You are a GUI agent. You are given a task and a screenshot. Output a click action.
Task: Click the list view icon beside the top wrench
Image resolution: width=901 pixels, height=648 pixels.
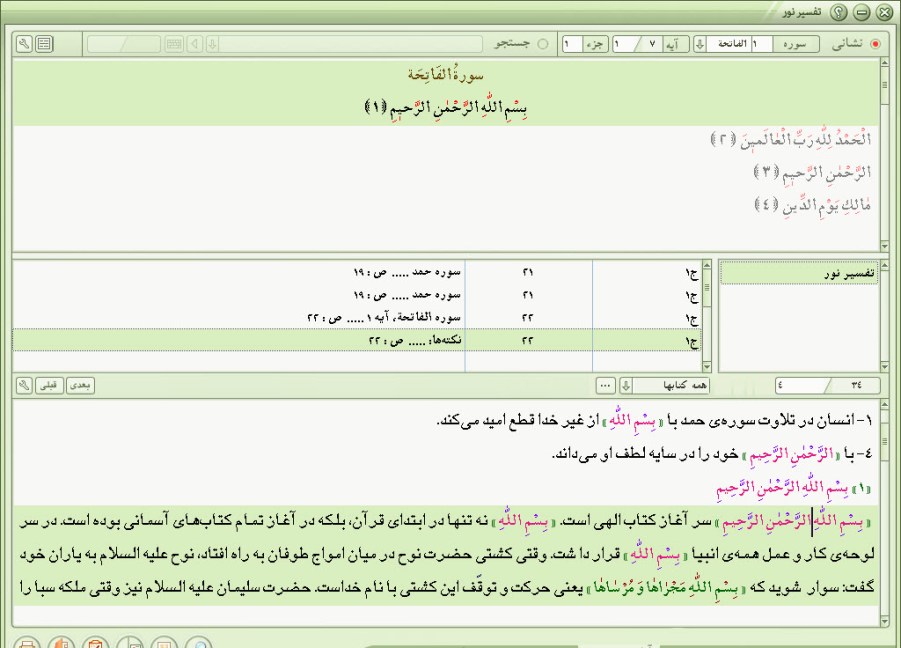pyautogui.click(x=44, y=44)
